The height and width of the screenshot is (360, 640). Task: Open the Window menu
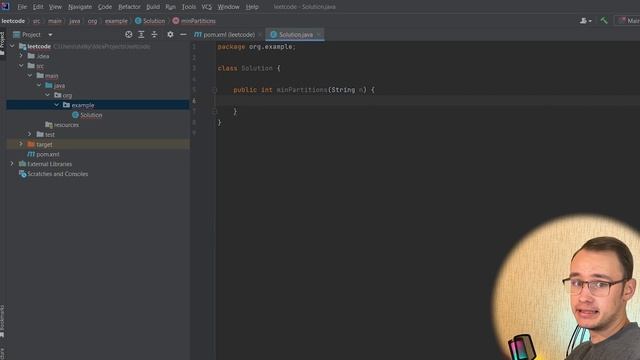(228, 7)
